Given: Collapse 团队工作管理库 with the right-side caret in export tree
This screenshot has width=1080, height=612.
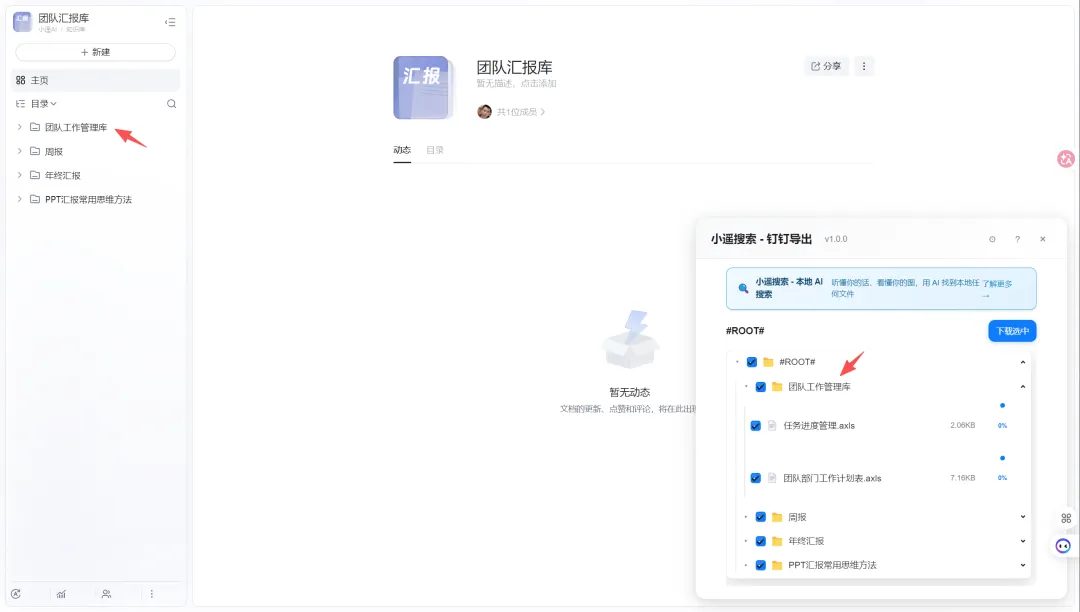Looking at the screenshot, I should pos(1023,387).
